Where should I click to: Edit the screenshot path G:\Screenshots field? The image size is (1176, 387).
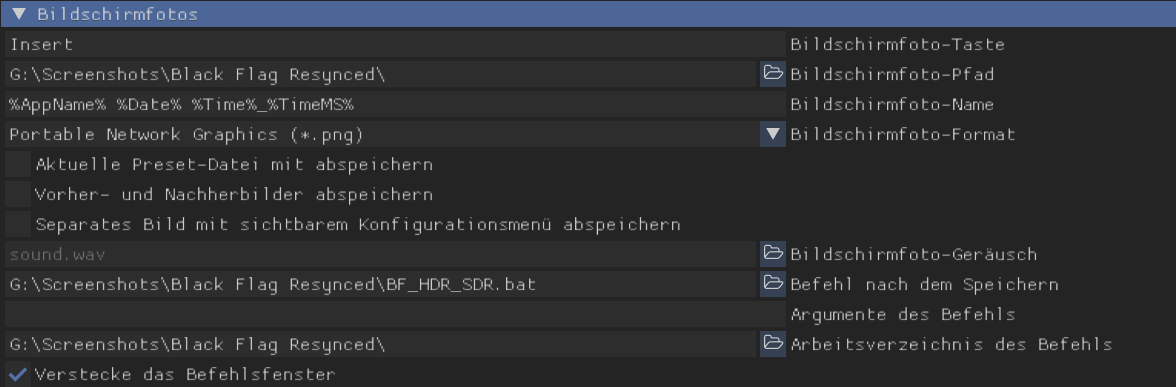coord(382,74)
